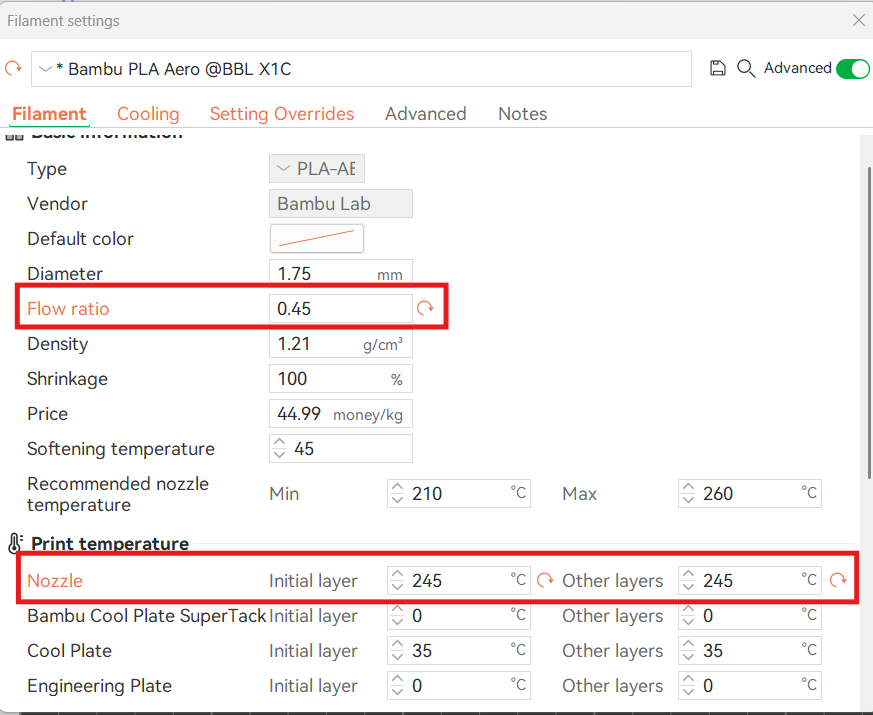Revert nozzle initial layer temperature value

pyautogui.click(x=545, y=580)
